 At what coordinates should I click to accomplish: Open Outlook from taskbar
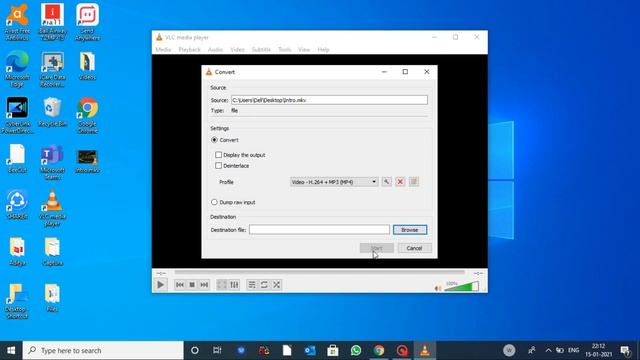tap(310, 350)
